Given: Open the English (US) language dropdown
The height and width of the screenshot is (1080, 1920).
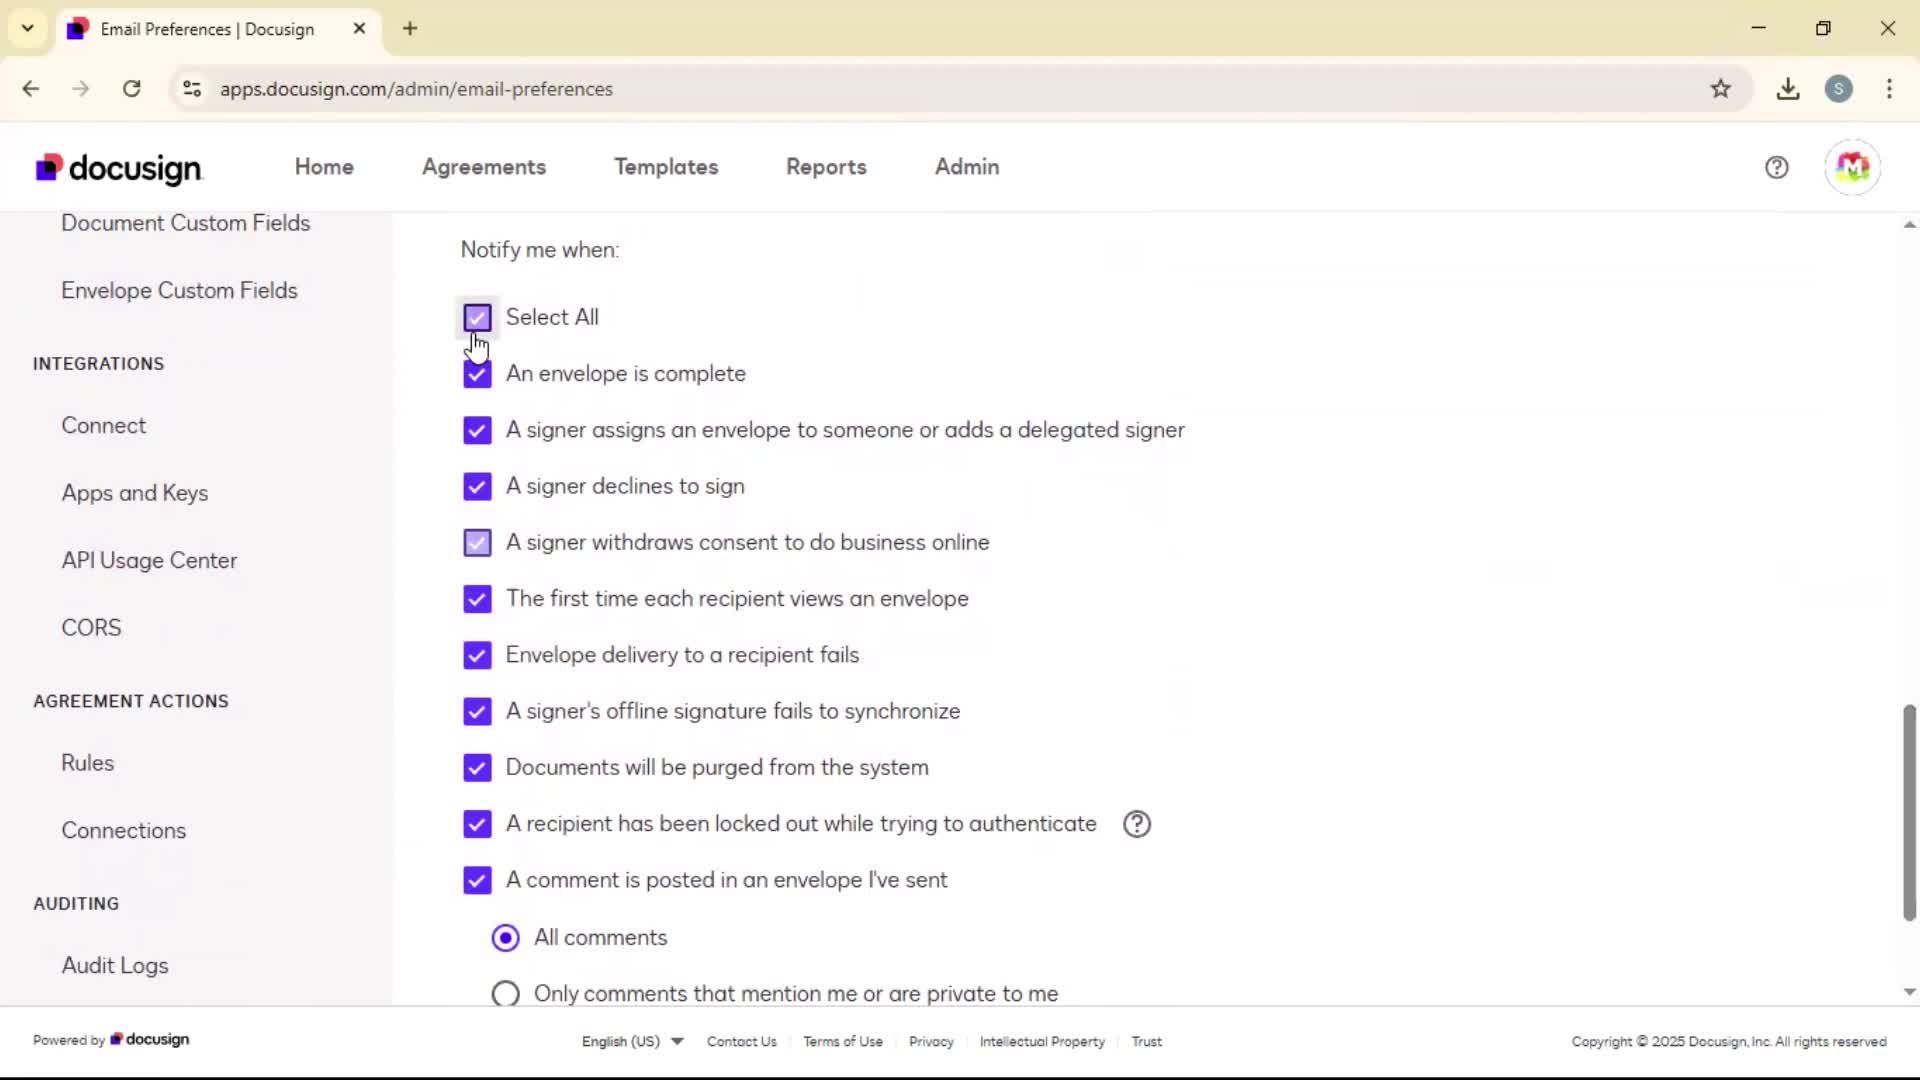Looking at the screenshot, I should pos(633,1041).
